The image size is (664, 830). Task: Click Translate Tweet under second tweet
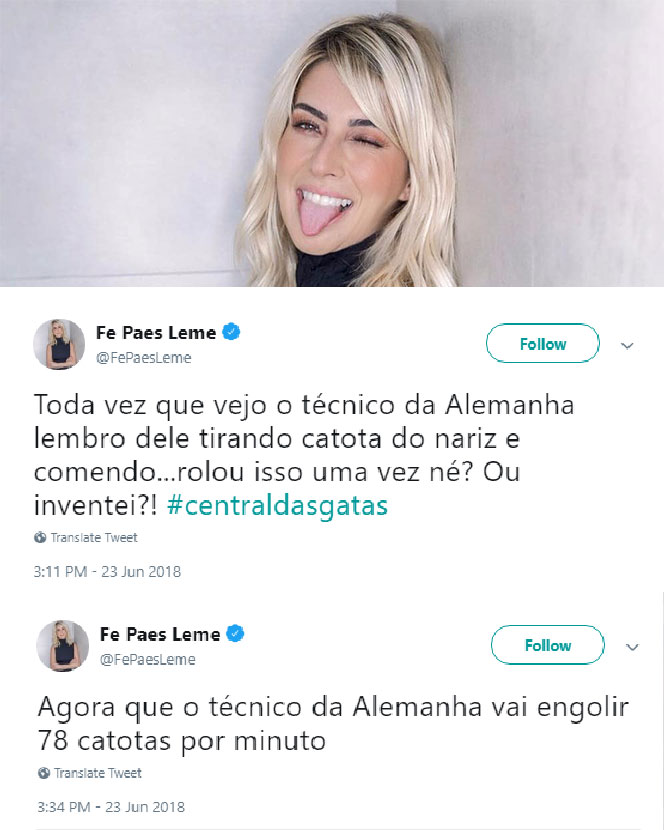pos(97,773)
